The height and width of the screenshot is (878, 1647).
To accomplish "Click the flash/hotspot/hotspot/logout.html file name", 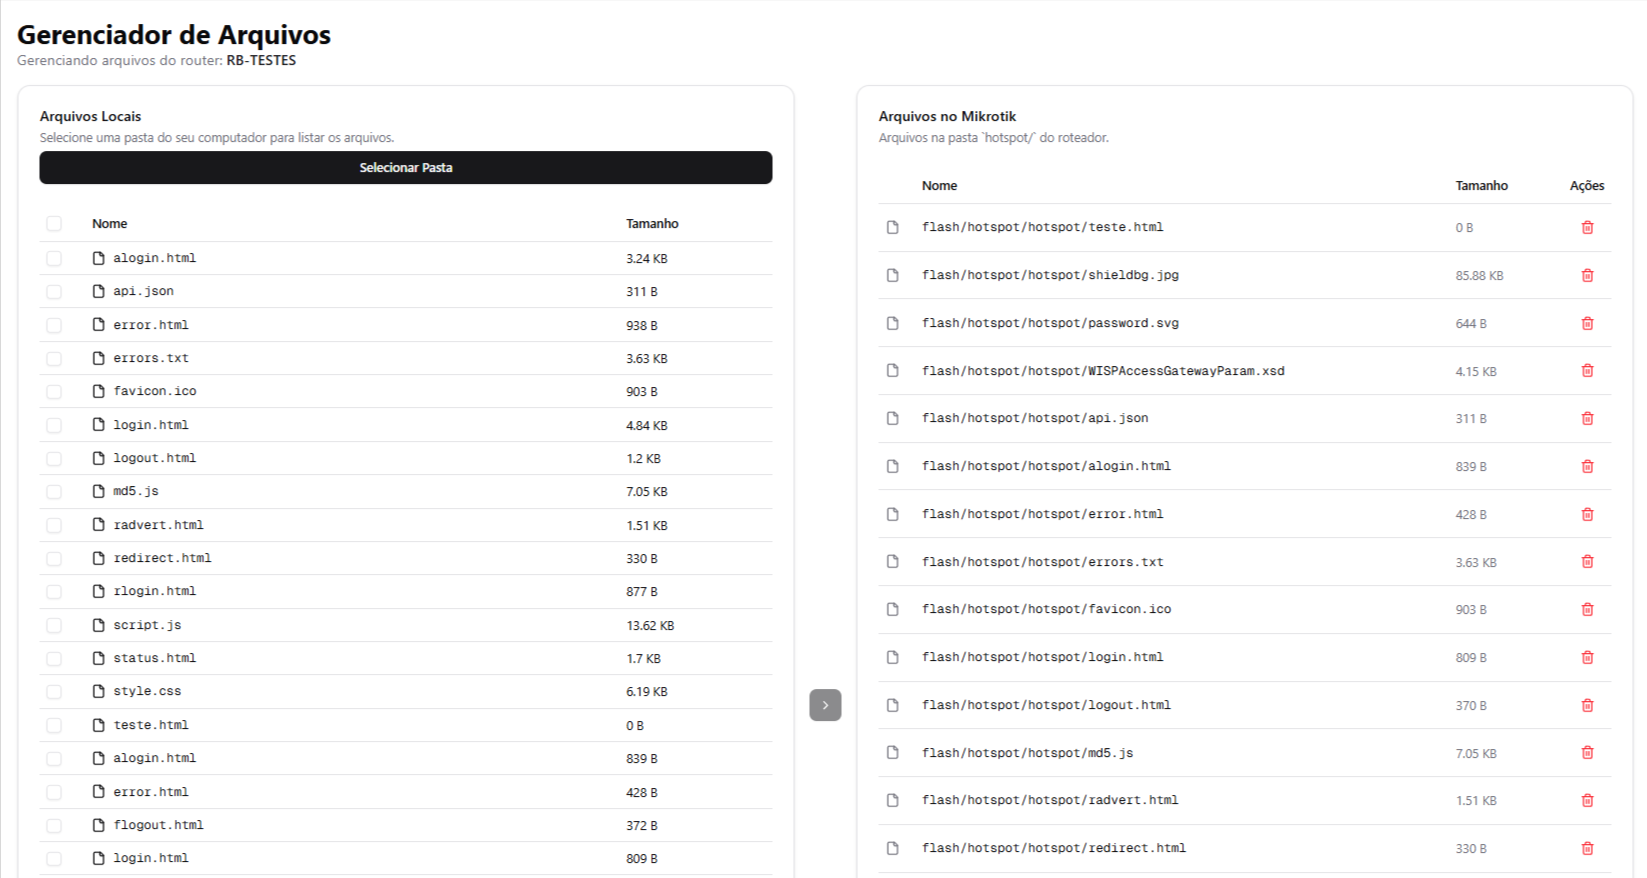I will pos(1046,705).
